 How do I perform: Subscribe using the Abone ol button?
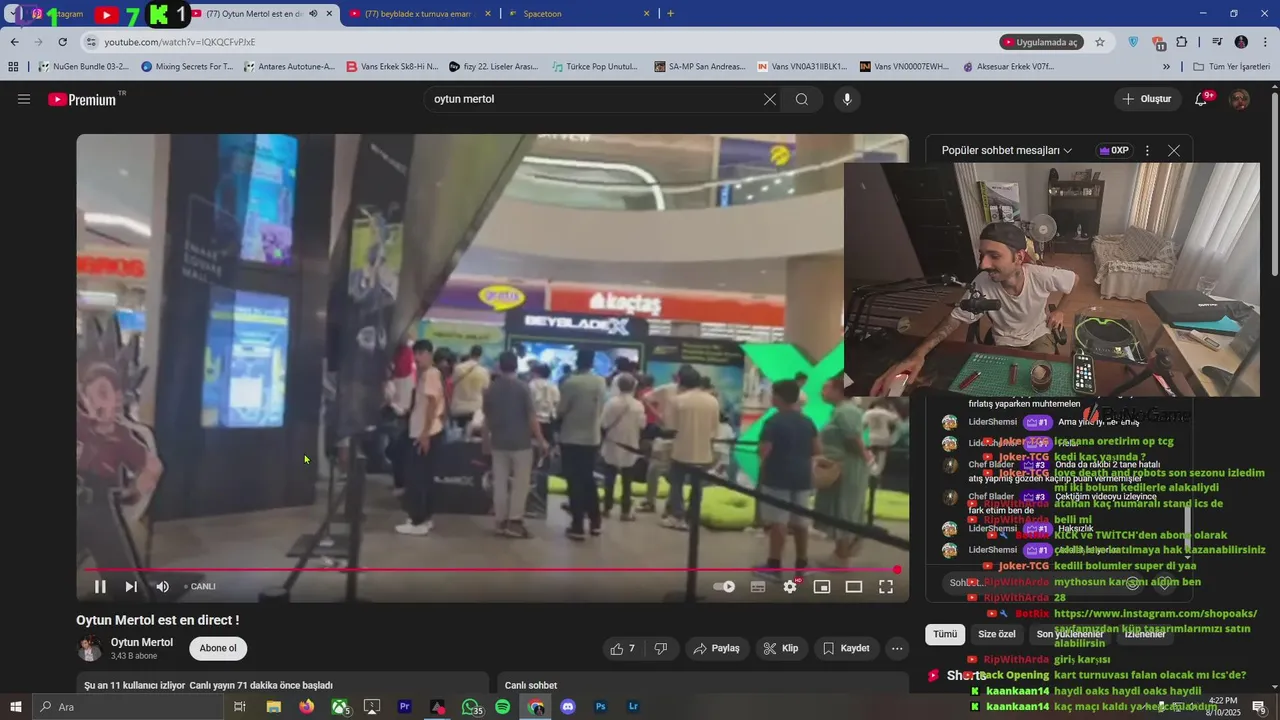coord(218,648)
